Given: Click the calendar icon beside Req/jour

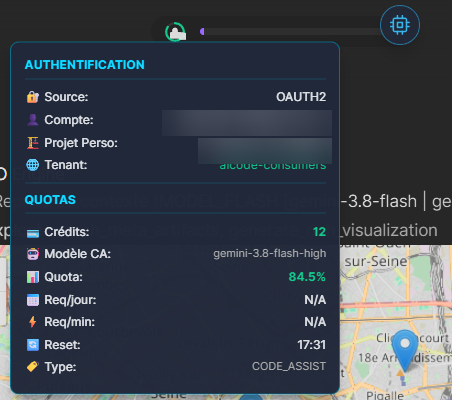Looking at the screenshot, I should [x=33, y=300].
